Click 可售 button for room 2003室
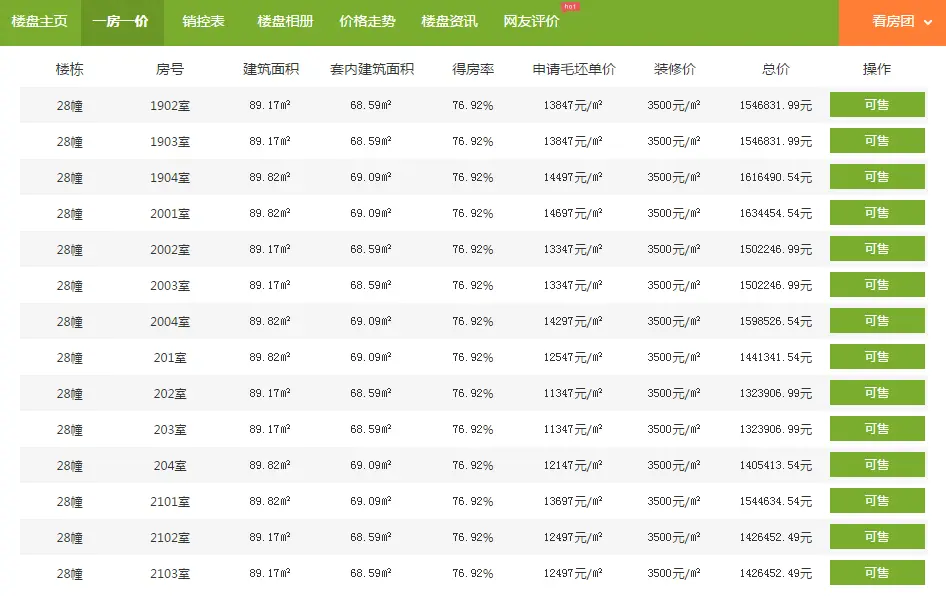 (877, 285)
